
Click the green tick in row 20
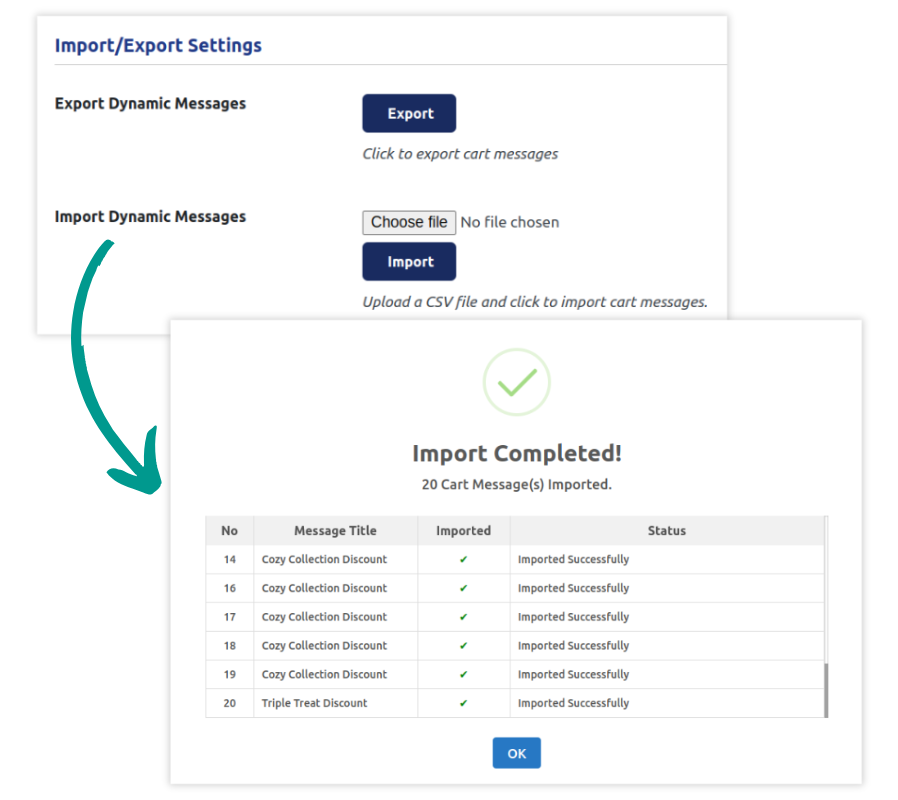click(x=463, y=703)
